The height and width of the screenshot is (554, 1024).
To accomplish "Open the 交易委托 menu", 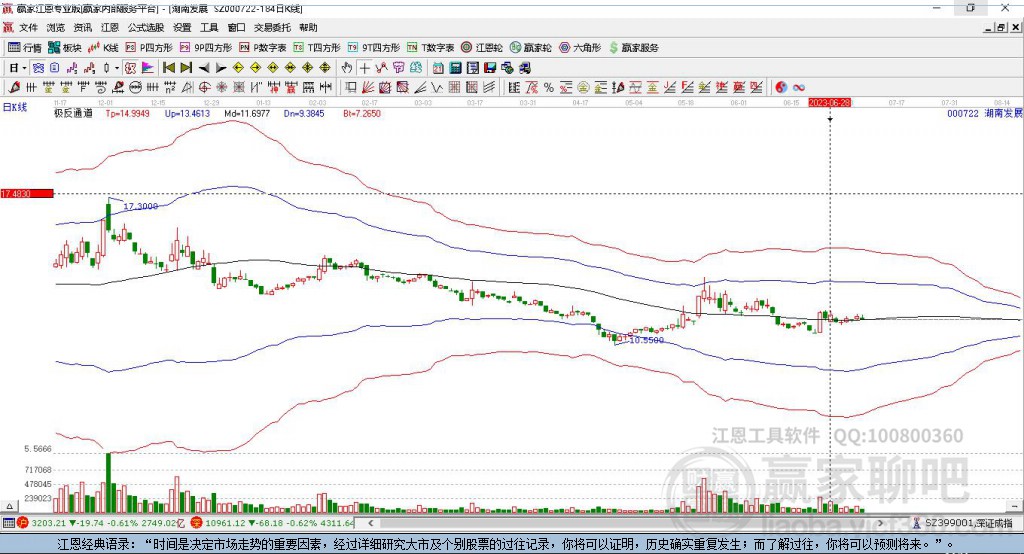I will pos(272,27).
